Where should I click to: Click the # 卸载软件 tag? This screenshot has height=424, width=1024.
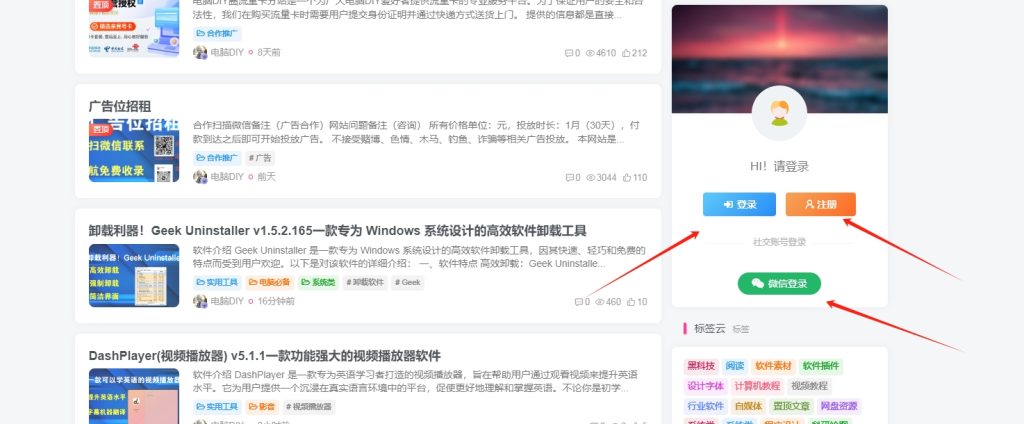pos(366,283)
